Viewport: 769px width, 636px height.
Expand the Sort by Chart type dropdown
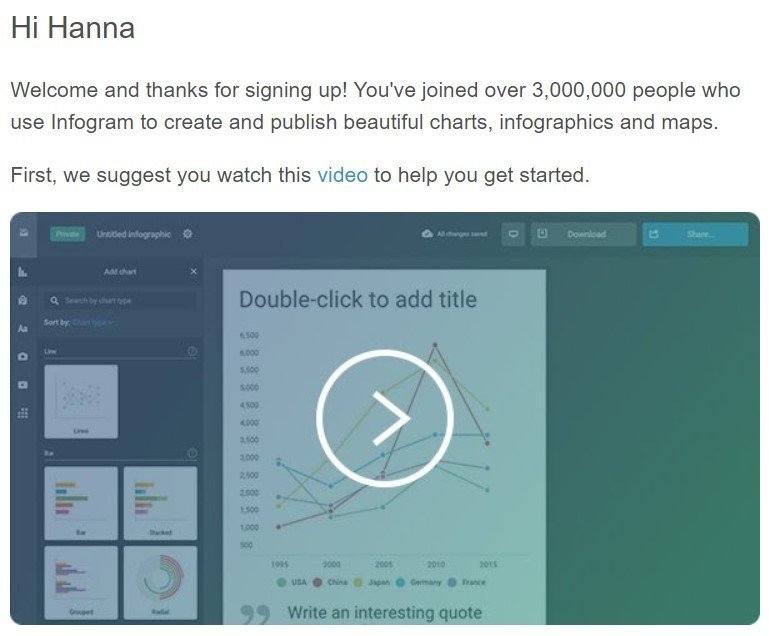click(x=93, y=322)
